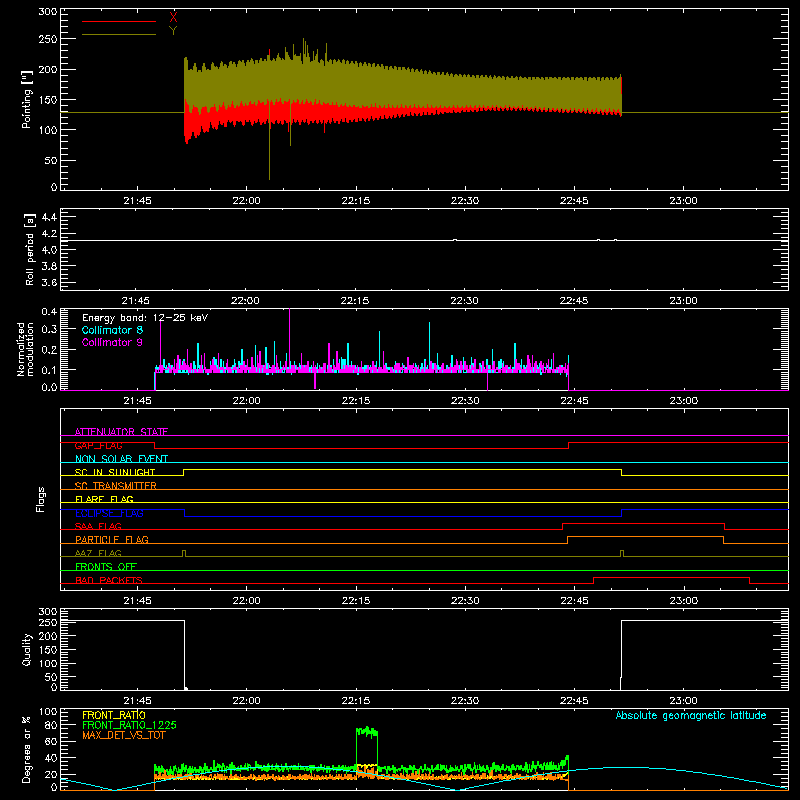The image size is (800, 800).
Task: Click 22:00 label under the Quality plot
Action: point(246,701)
